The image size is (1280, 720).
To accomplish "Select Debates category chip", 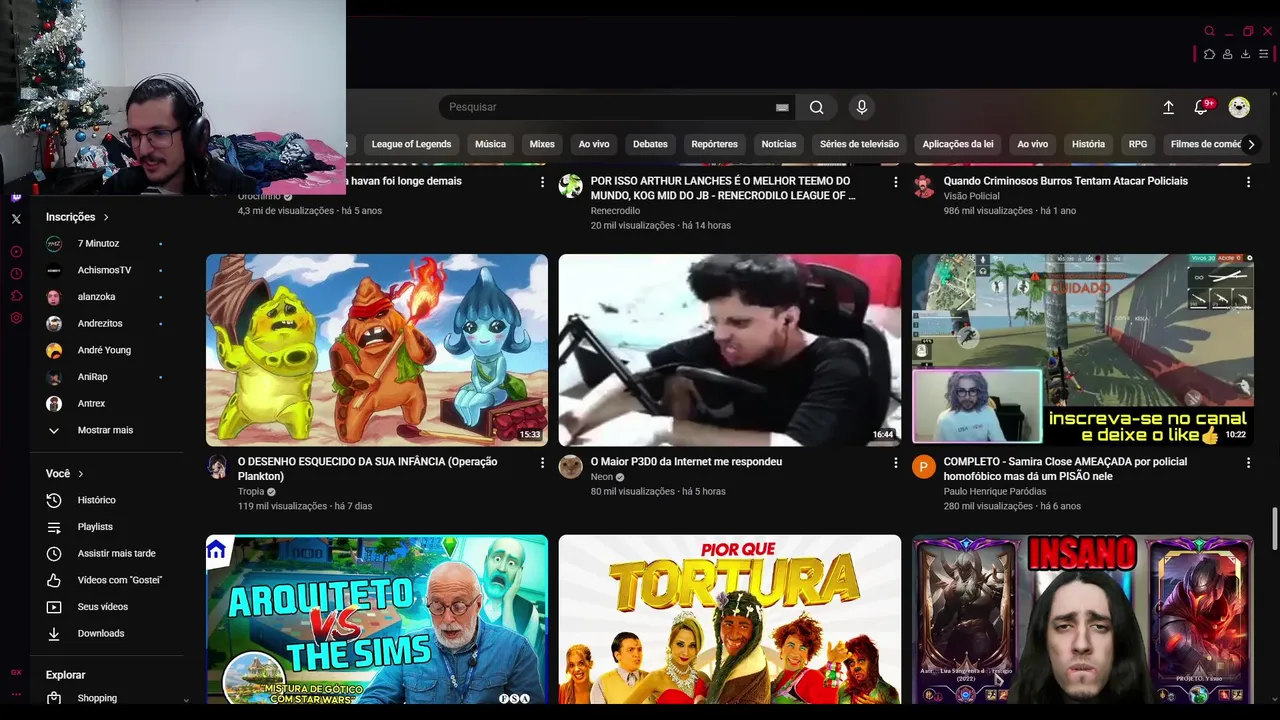I will click(650, 144).
